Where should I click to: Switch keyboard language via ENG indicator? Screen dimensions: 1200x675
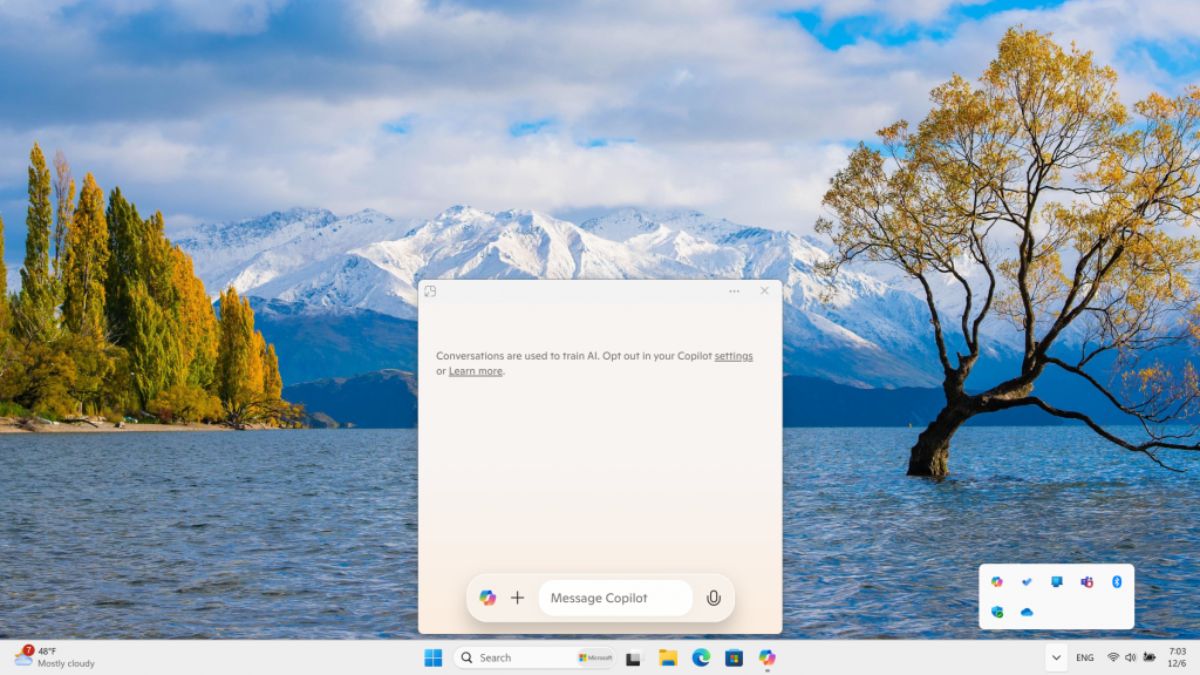(1084, 658)
